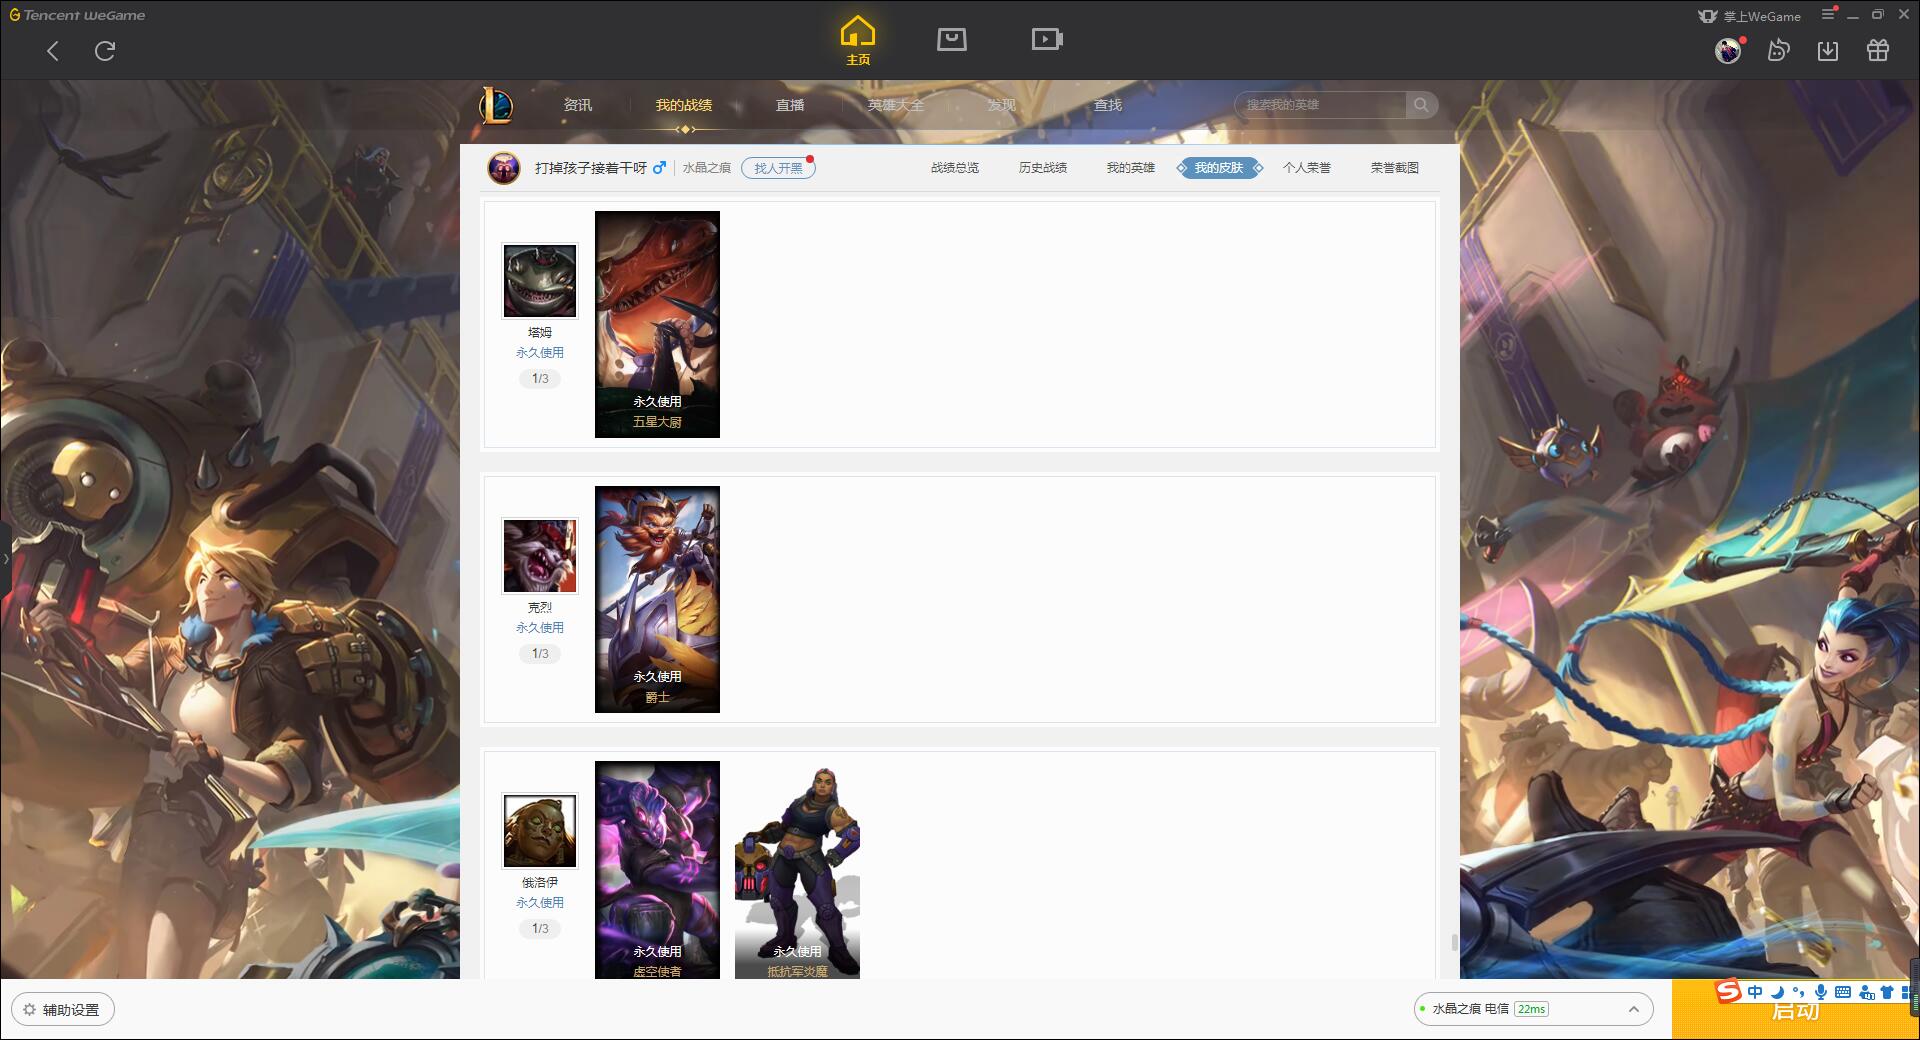
Task: Open the video live icon in top bar
Action: 1047,39
